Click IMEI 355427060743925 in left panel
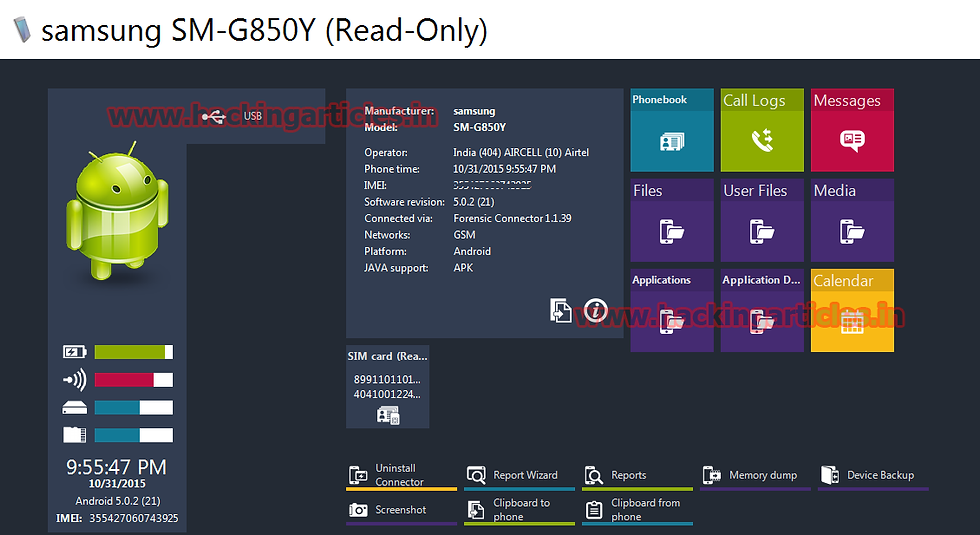The image size is (980, 535). pos(117,518)
